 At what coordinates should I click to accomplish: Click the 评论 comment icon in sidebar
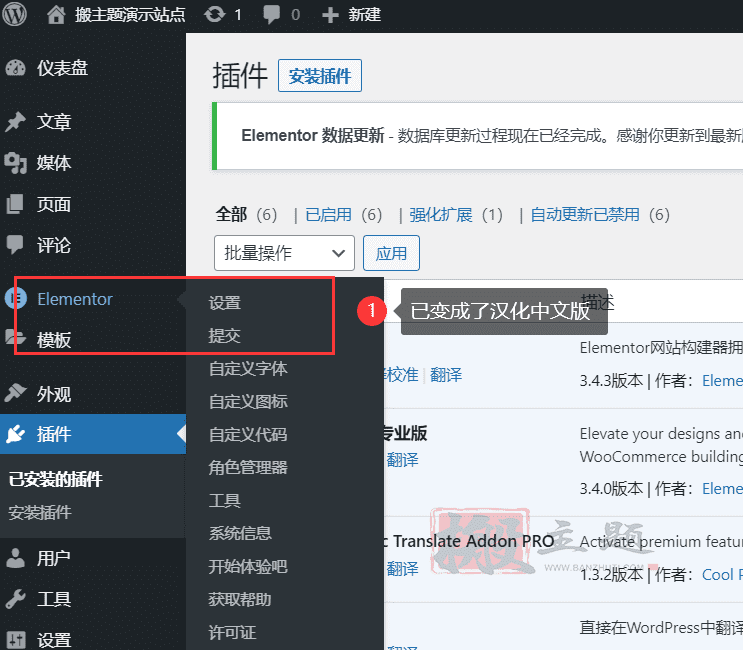pyautogui.click(x=15, y=245)
